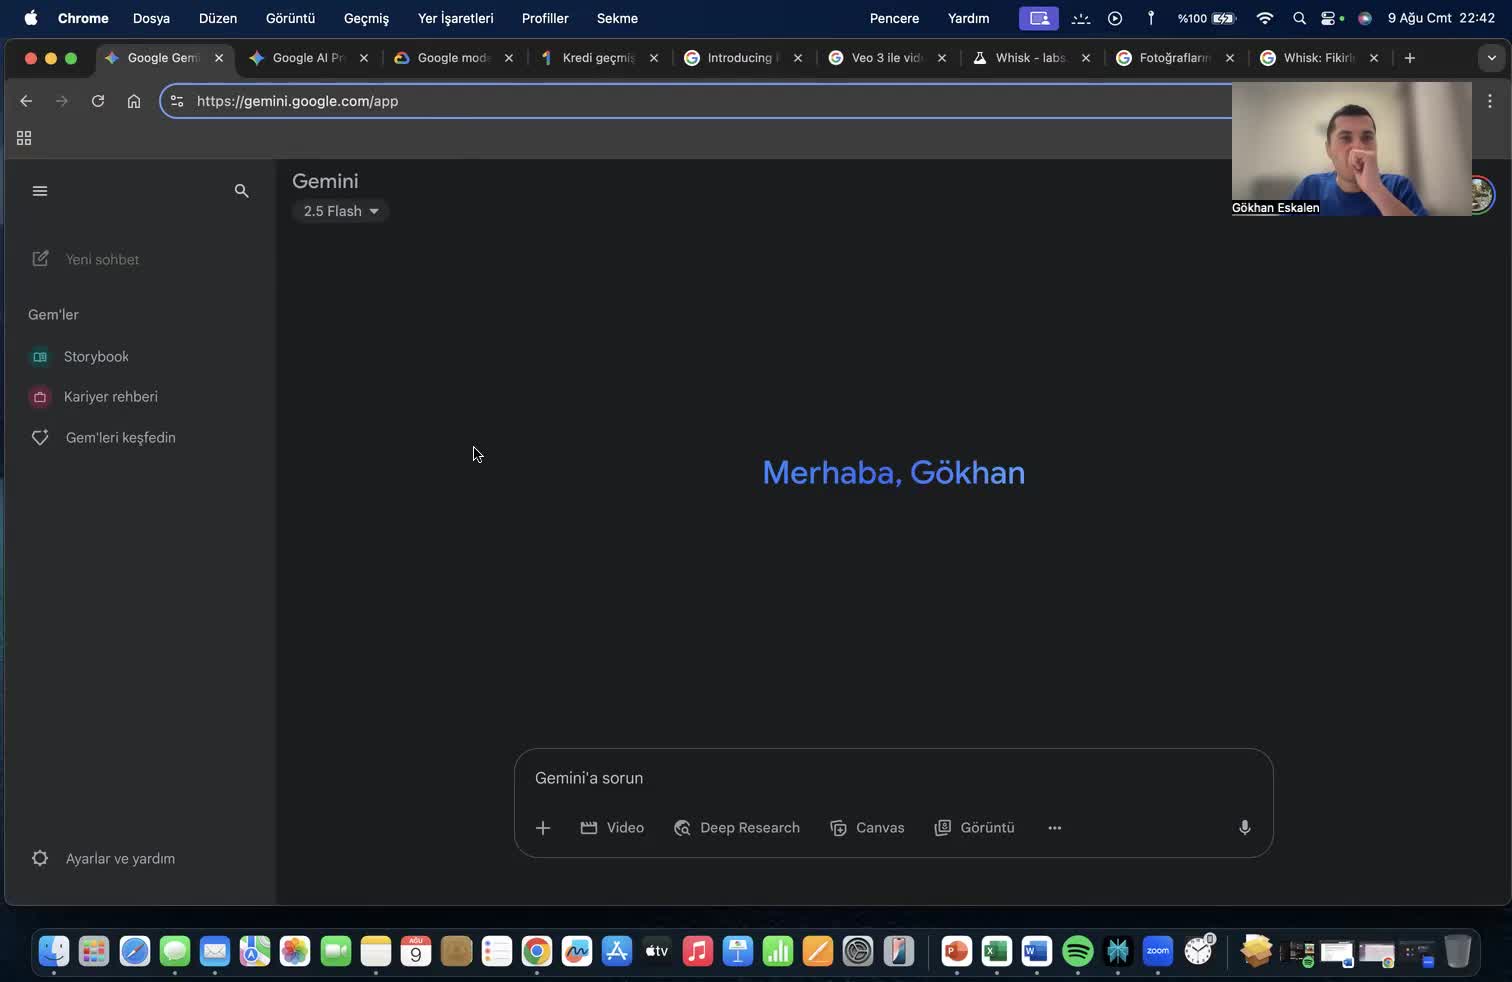Open Finder from the Dock
This screenshot has height=982, width=1512.
54,951
